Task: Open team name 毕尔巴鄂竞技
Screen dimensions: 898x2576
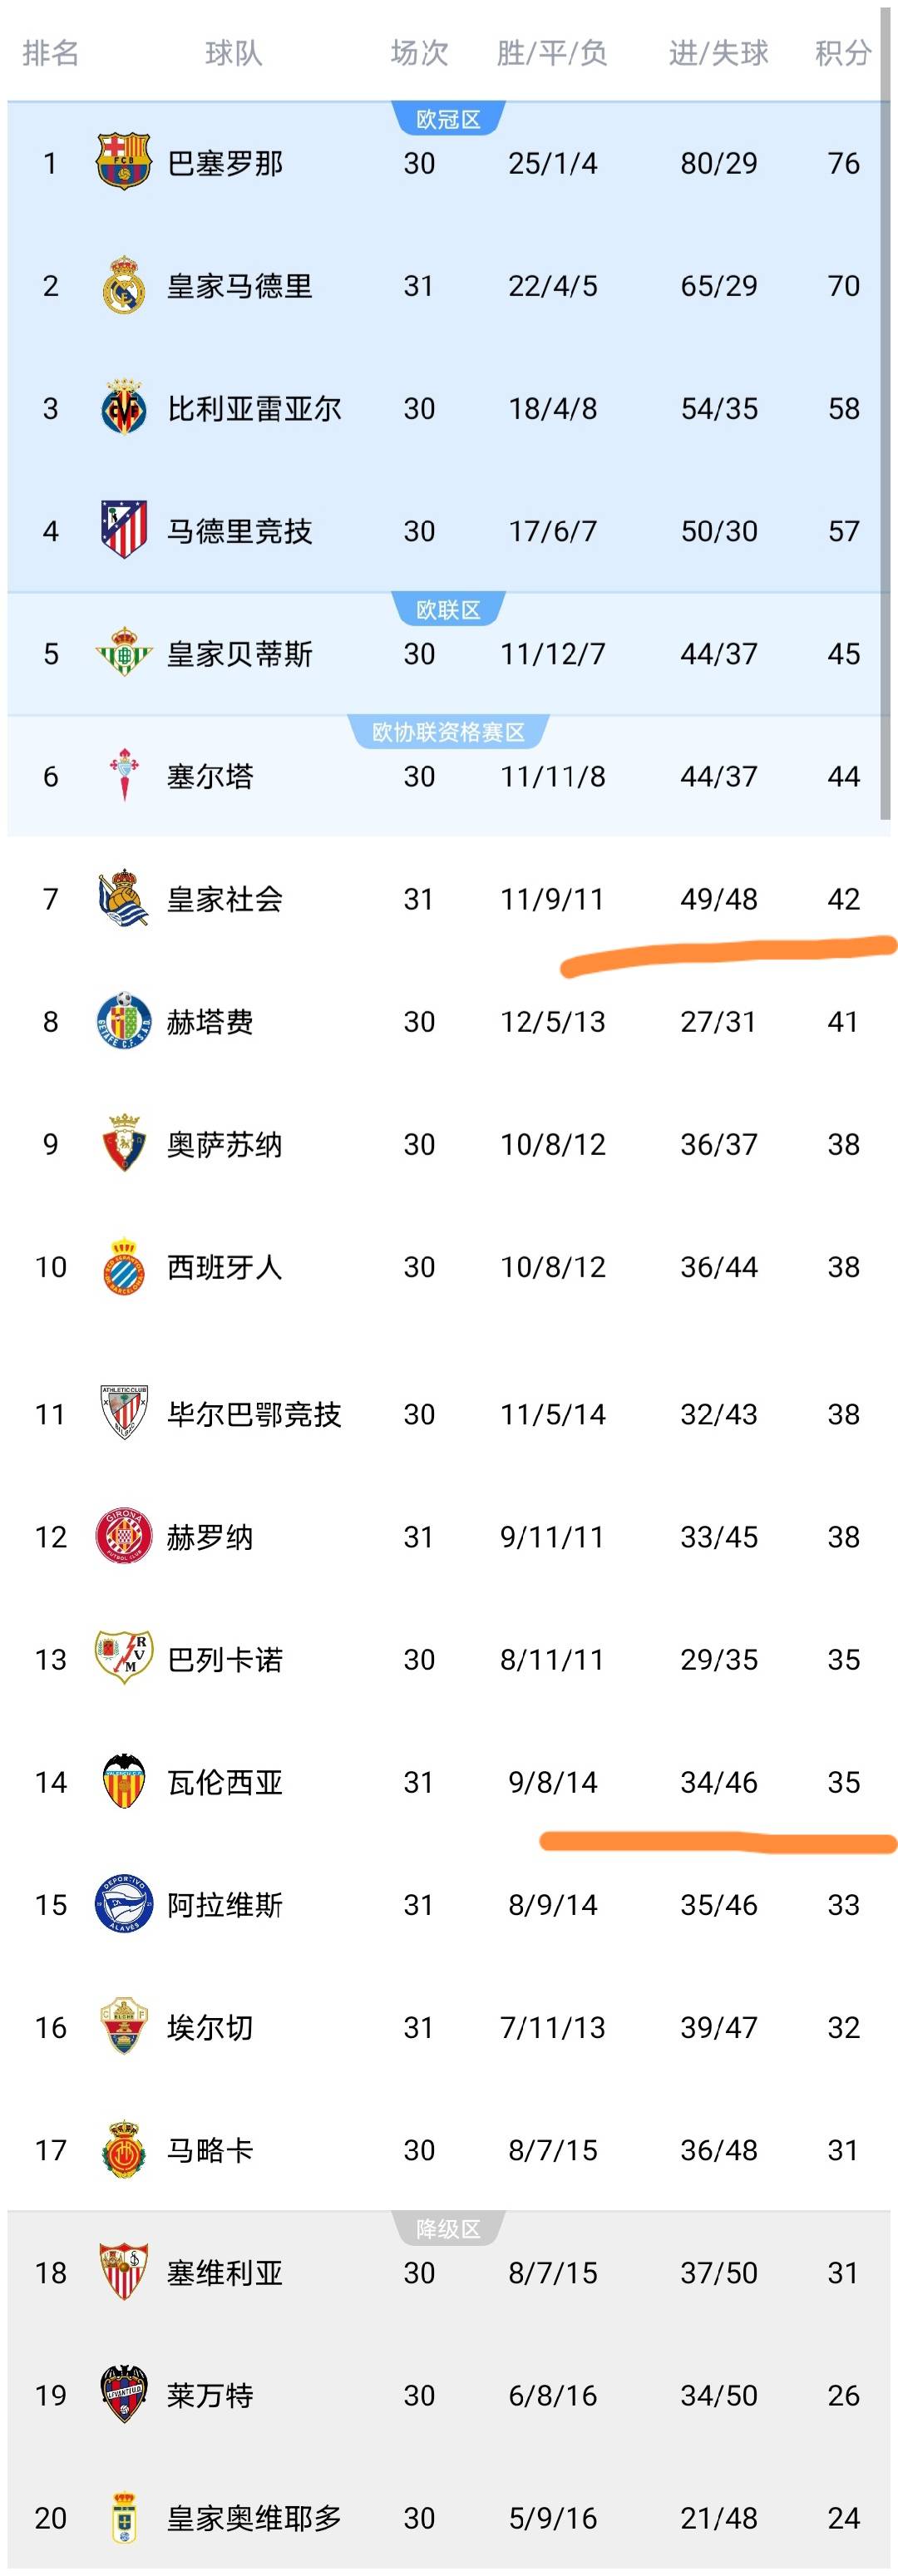Action: (254, 1414)
